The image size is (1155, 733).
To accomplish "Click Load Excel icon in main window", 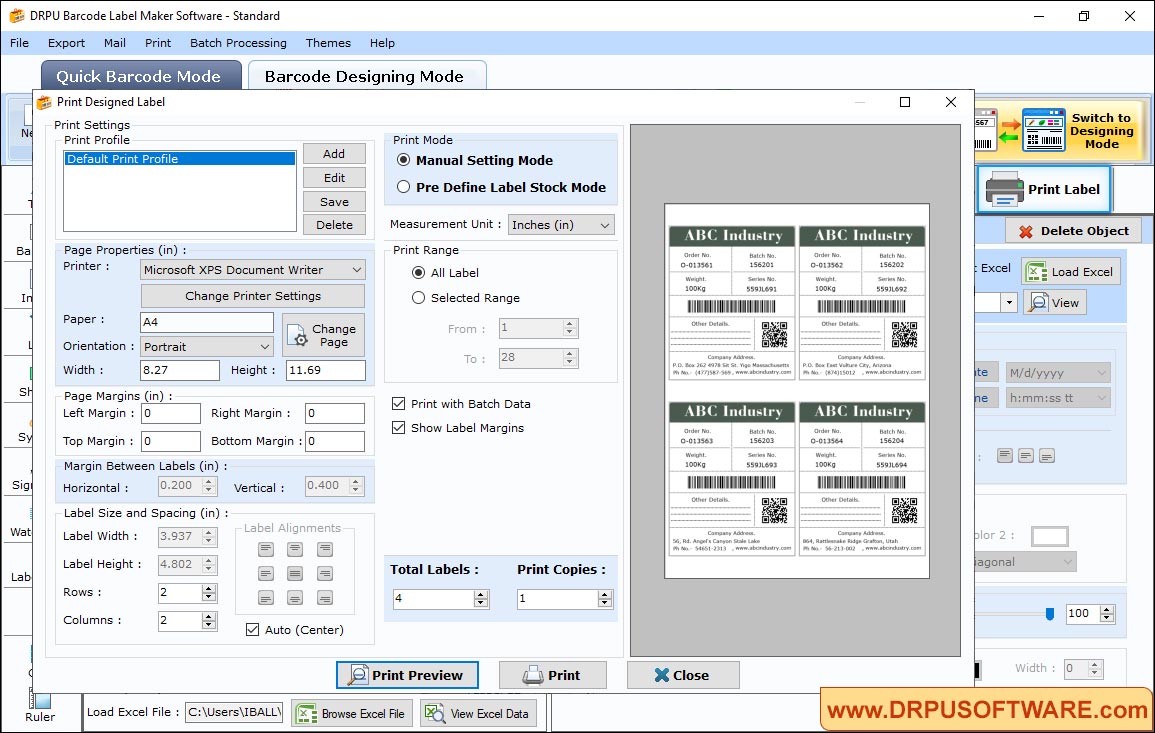I will 1036,272.
